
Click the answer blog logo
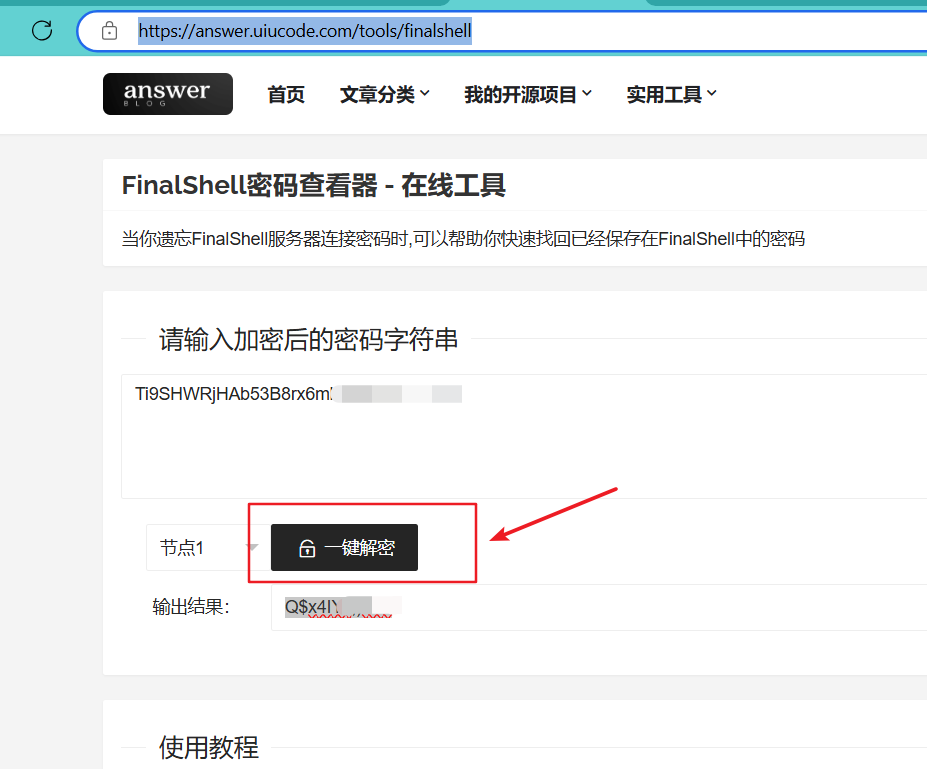pos(167,93)
